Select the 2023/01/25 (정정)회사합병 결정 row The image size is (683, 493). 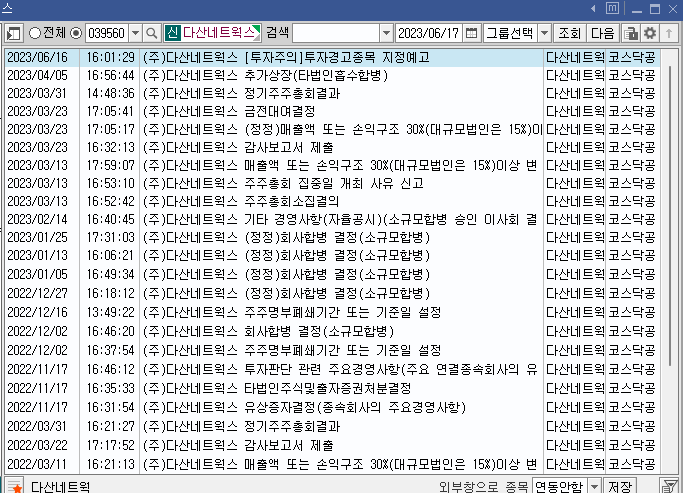point(332,237)
